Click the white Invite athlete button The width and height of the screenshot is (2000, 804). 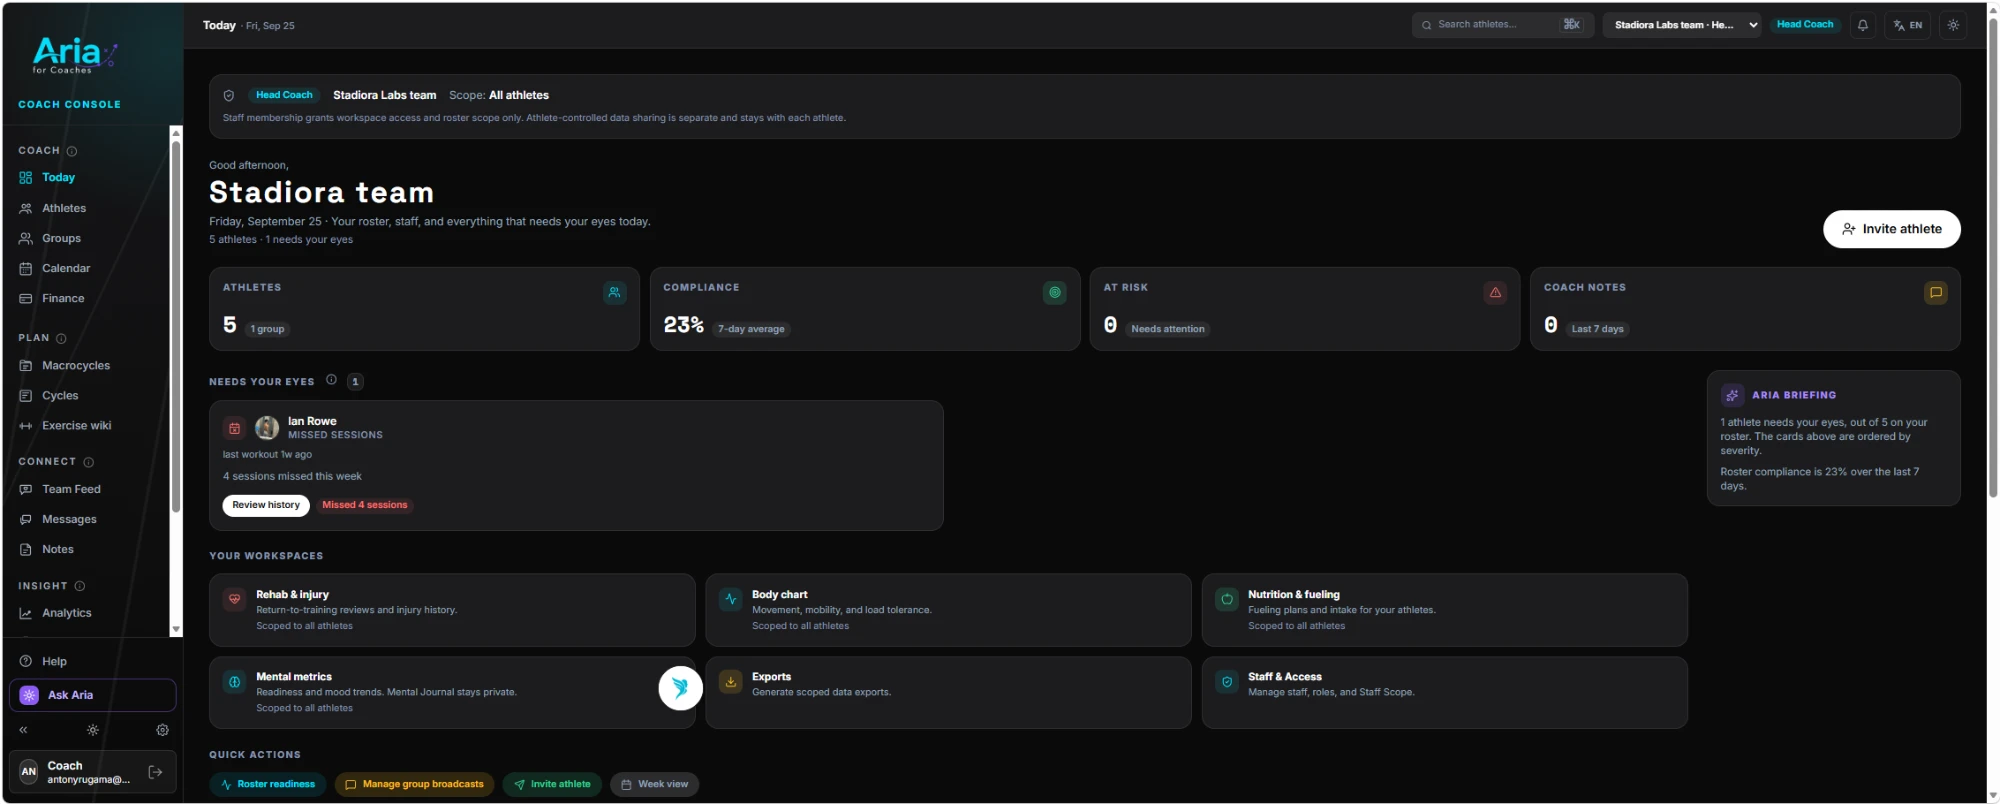pyautogui.click(x=1891, y=229)
